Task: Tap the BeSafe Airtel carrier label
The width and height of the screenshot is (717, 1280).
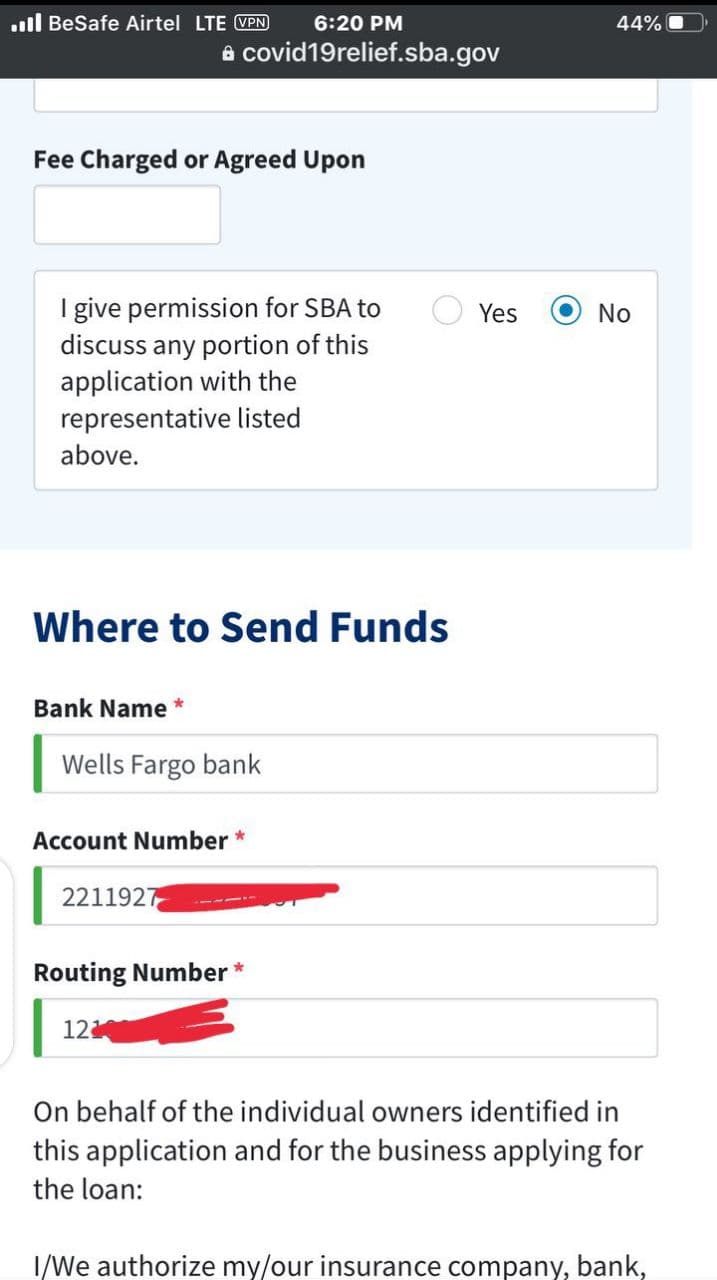Action: [x=114, y=22]
